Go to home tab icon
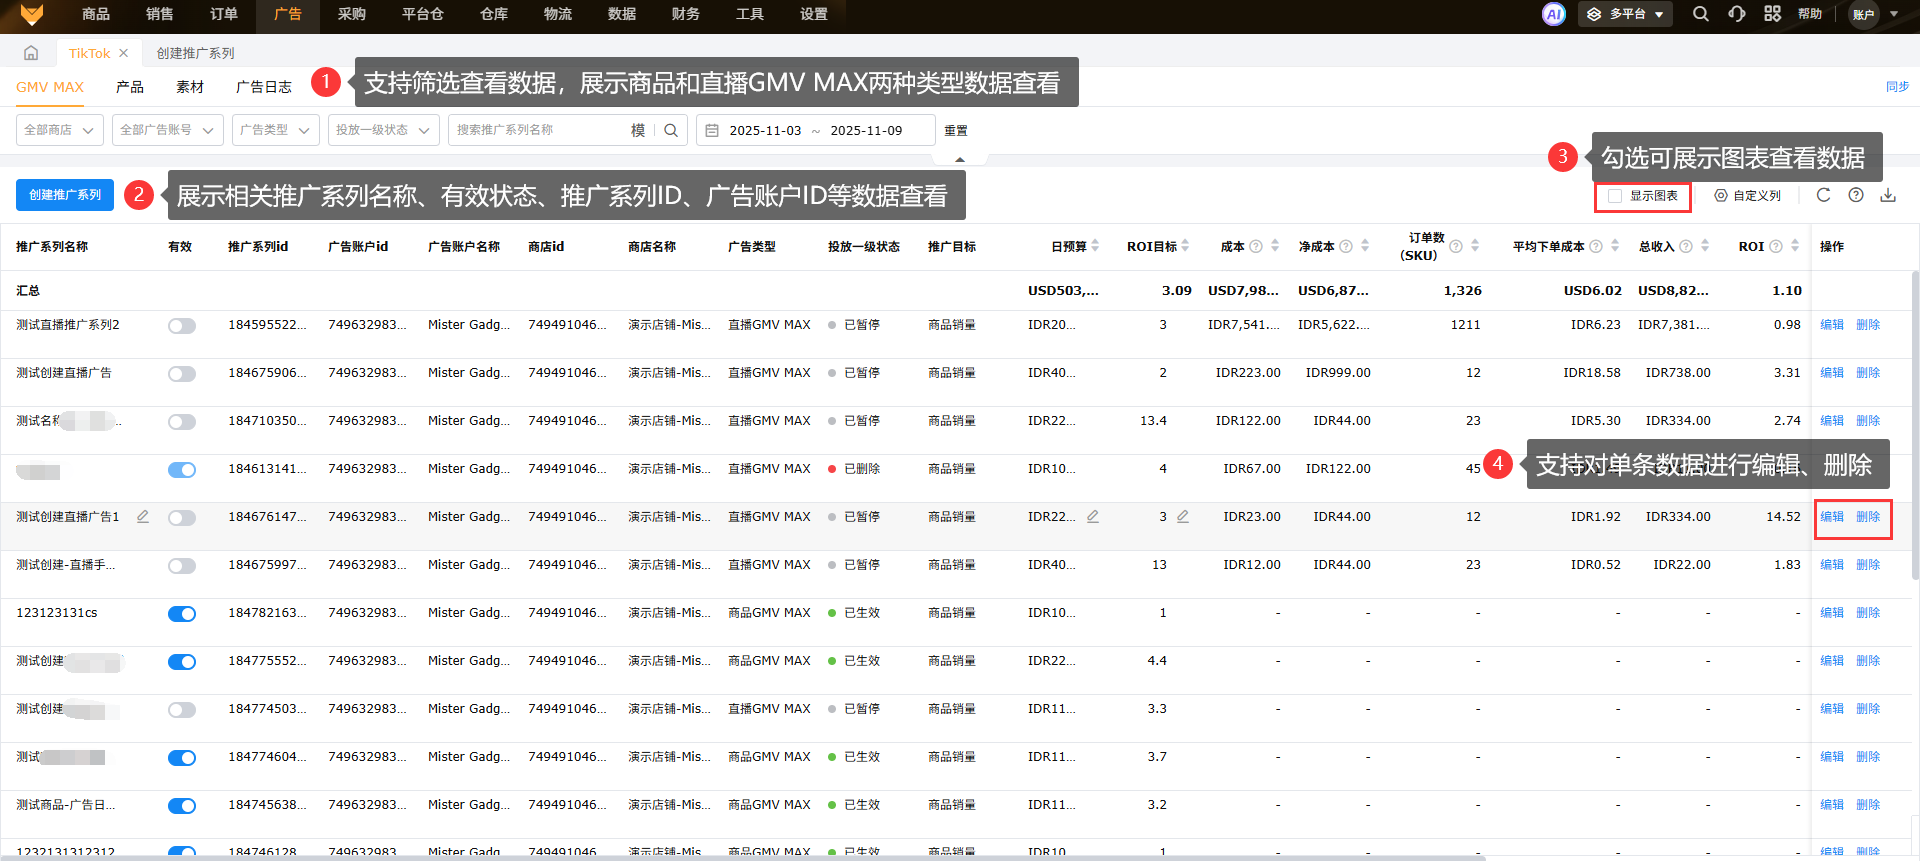 tap(31, 53)
